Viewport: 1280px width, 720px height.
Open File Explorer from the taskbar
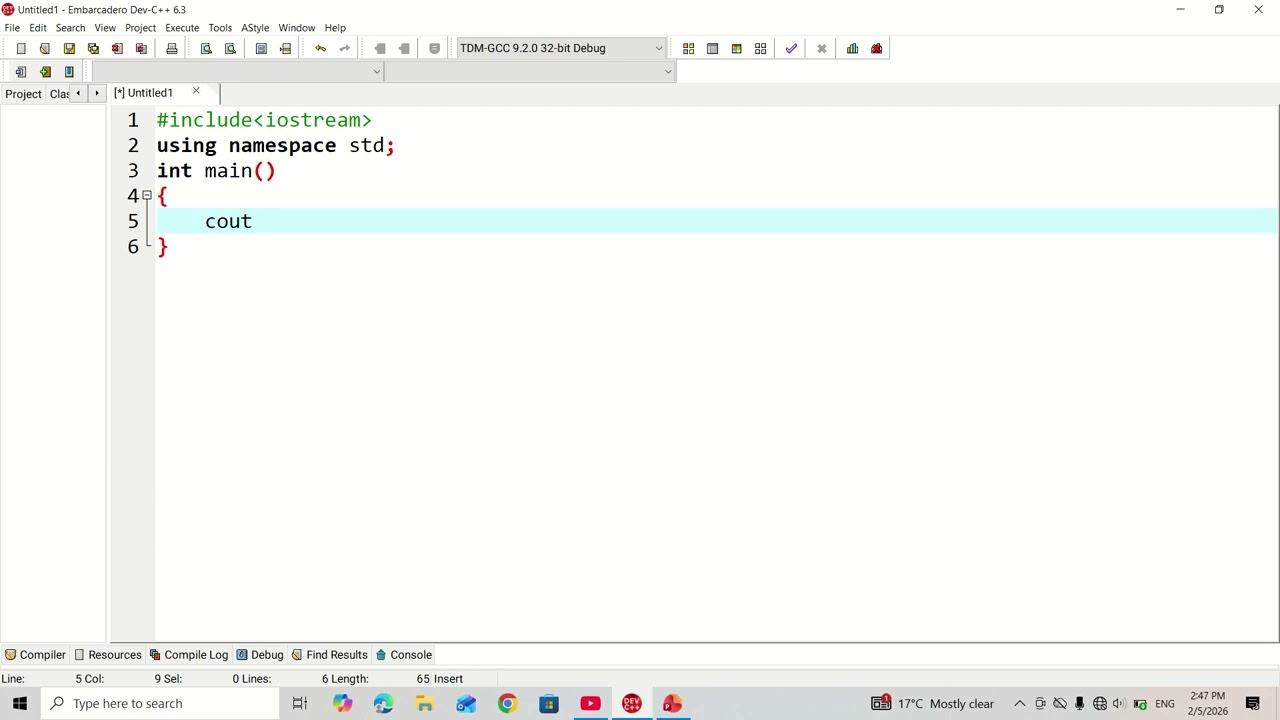click(425, 703)
